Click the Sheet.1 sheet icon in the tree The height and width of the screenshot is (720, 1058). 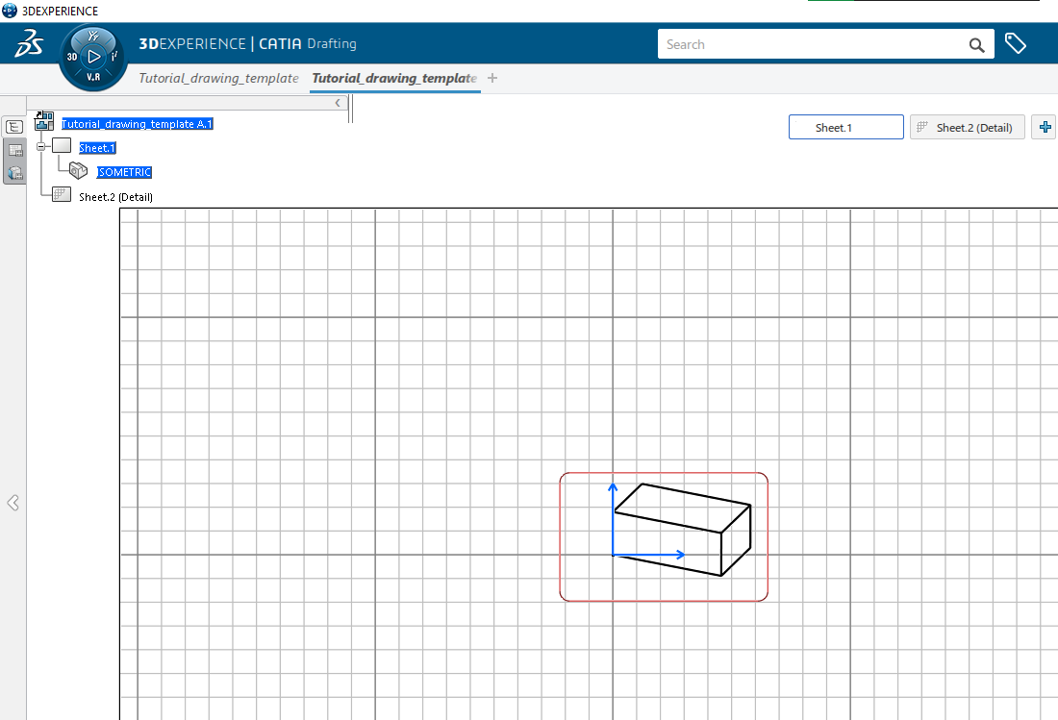(x=59, y=145)
